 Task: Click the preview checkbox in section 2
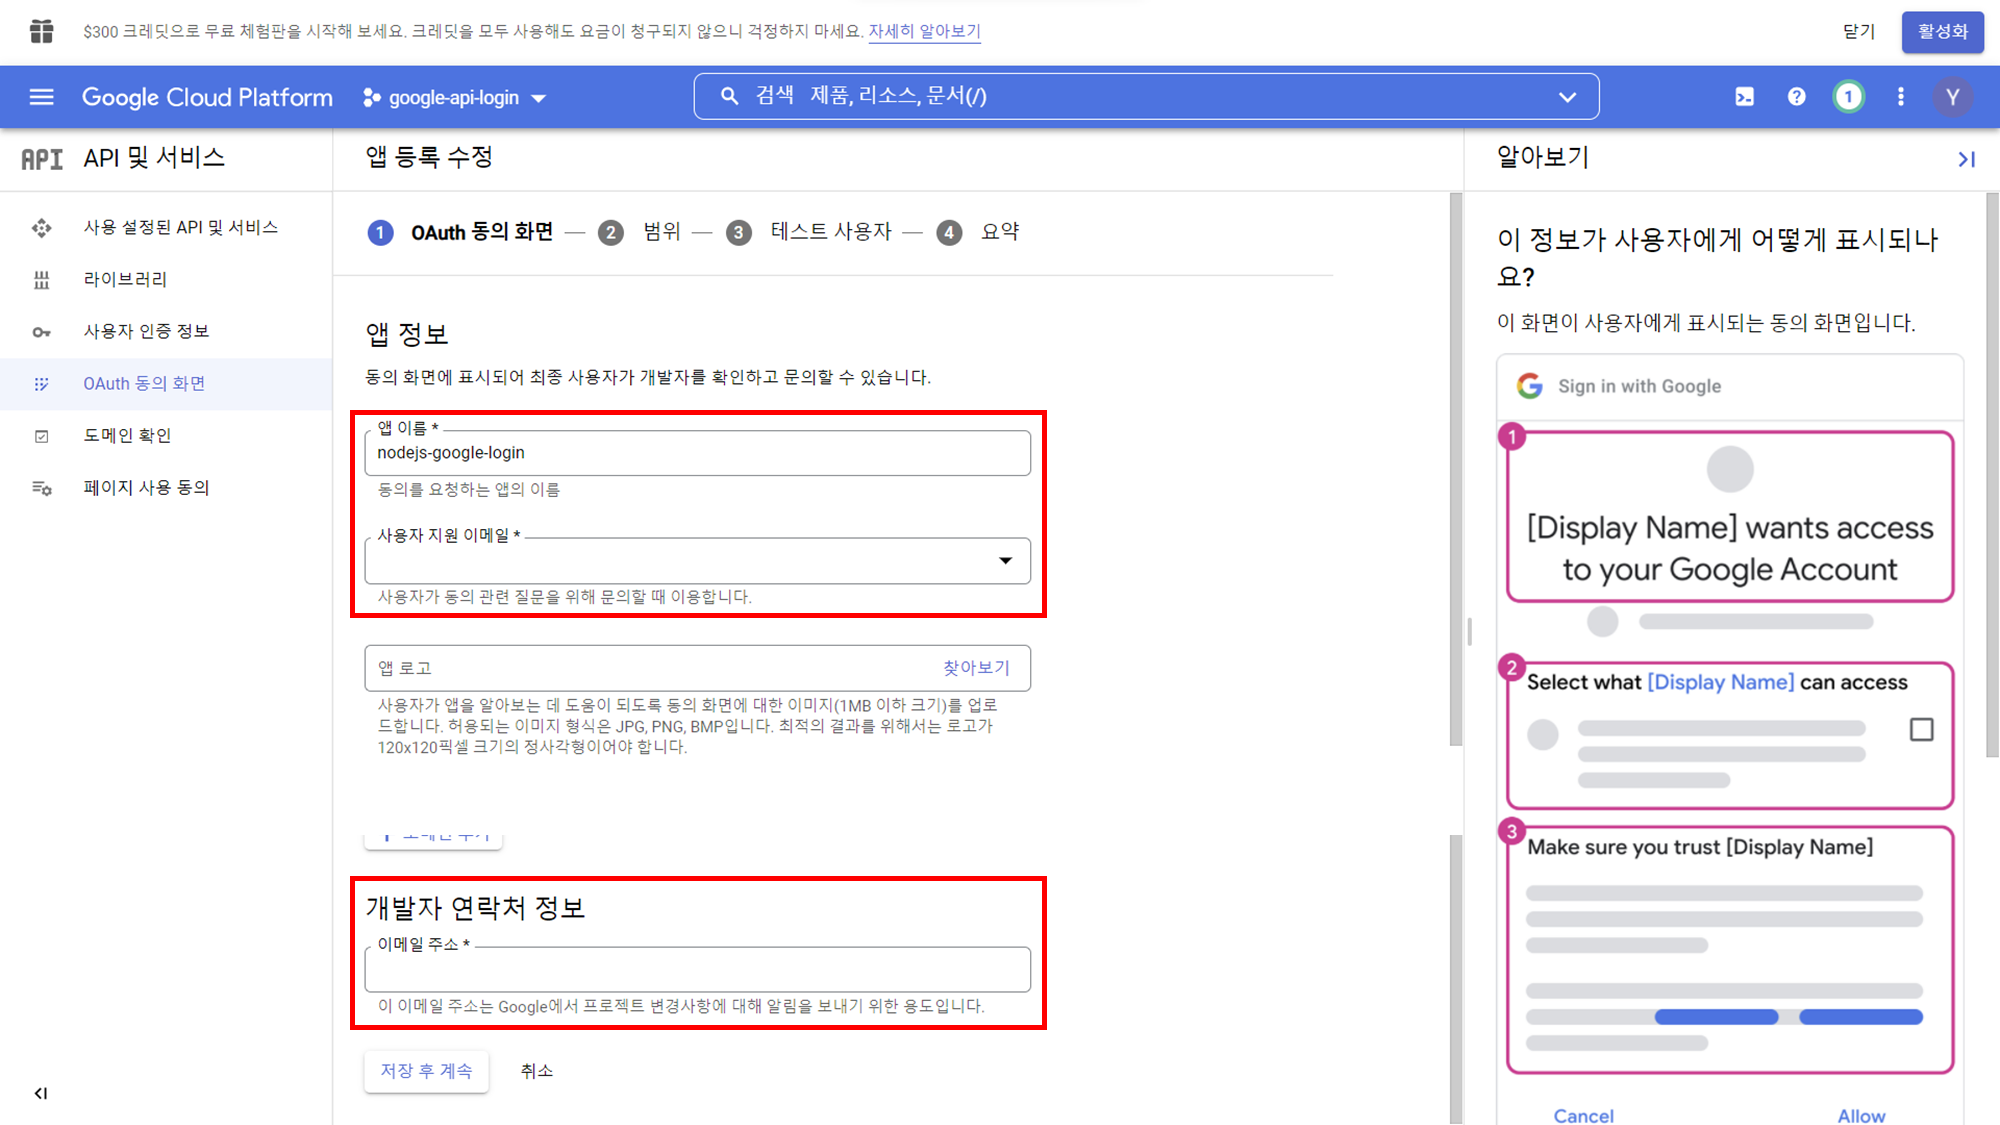(1921, 730)
